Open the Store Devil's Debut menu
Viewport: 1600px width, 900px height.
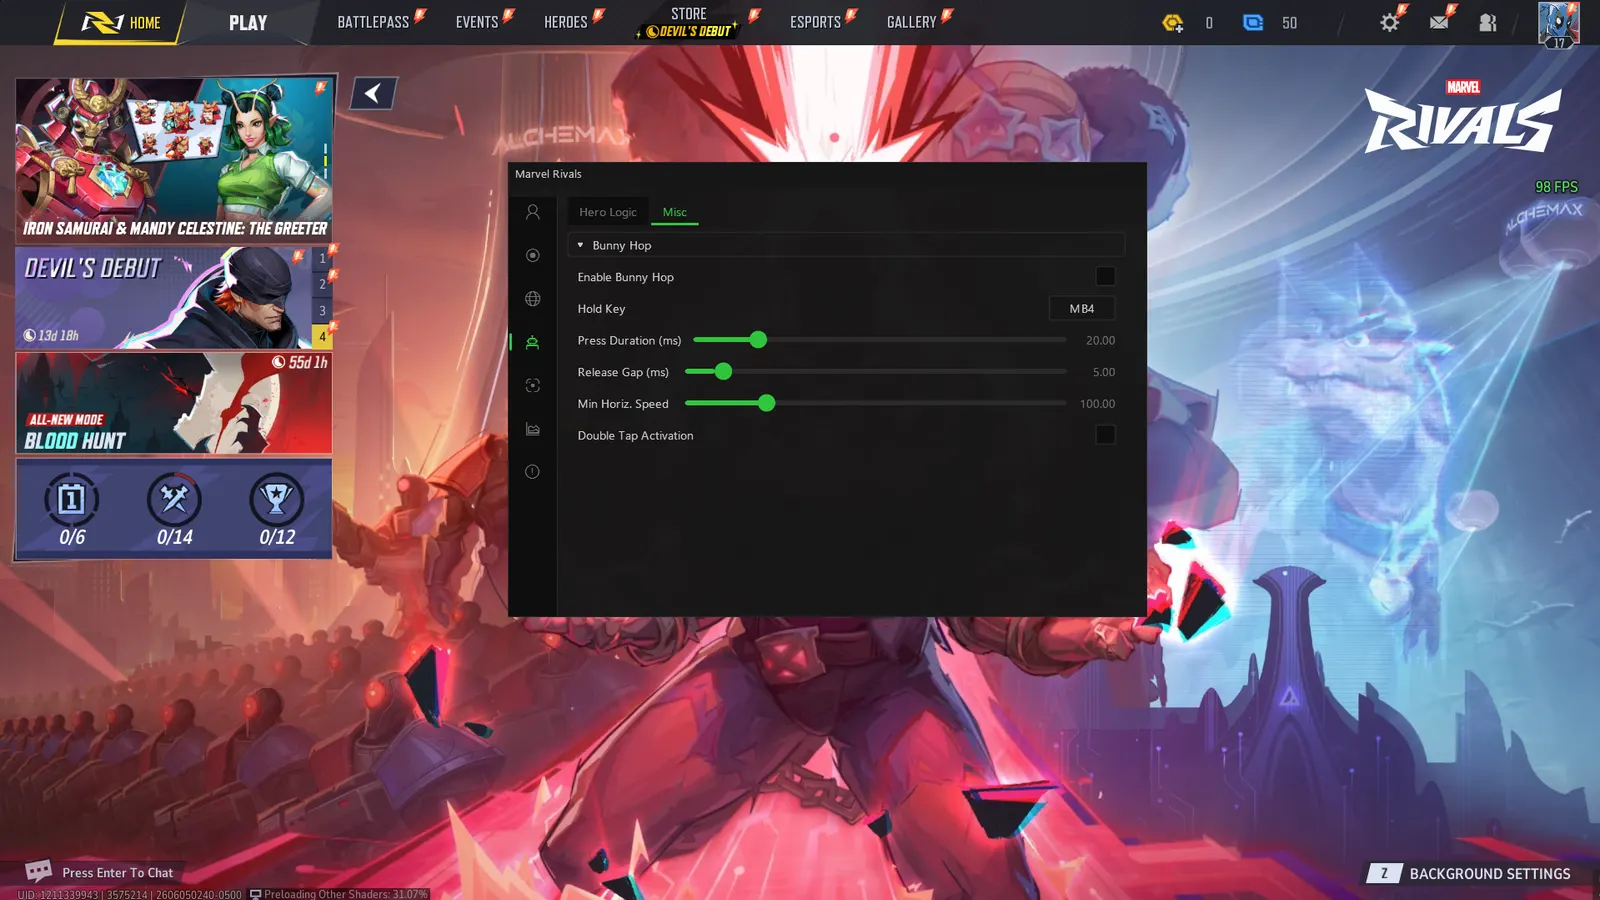(689, 22)
